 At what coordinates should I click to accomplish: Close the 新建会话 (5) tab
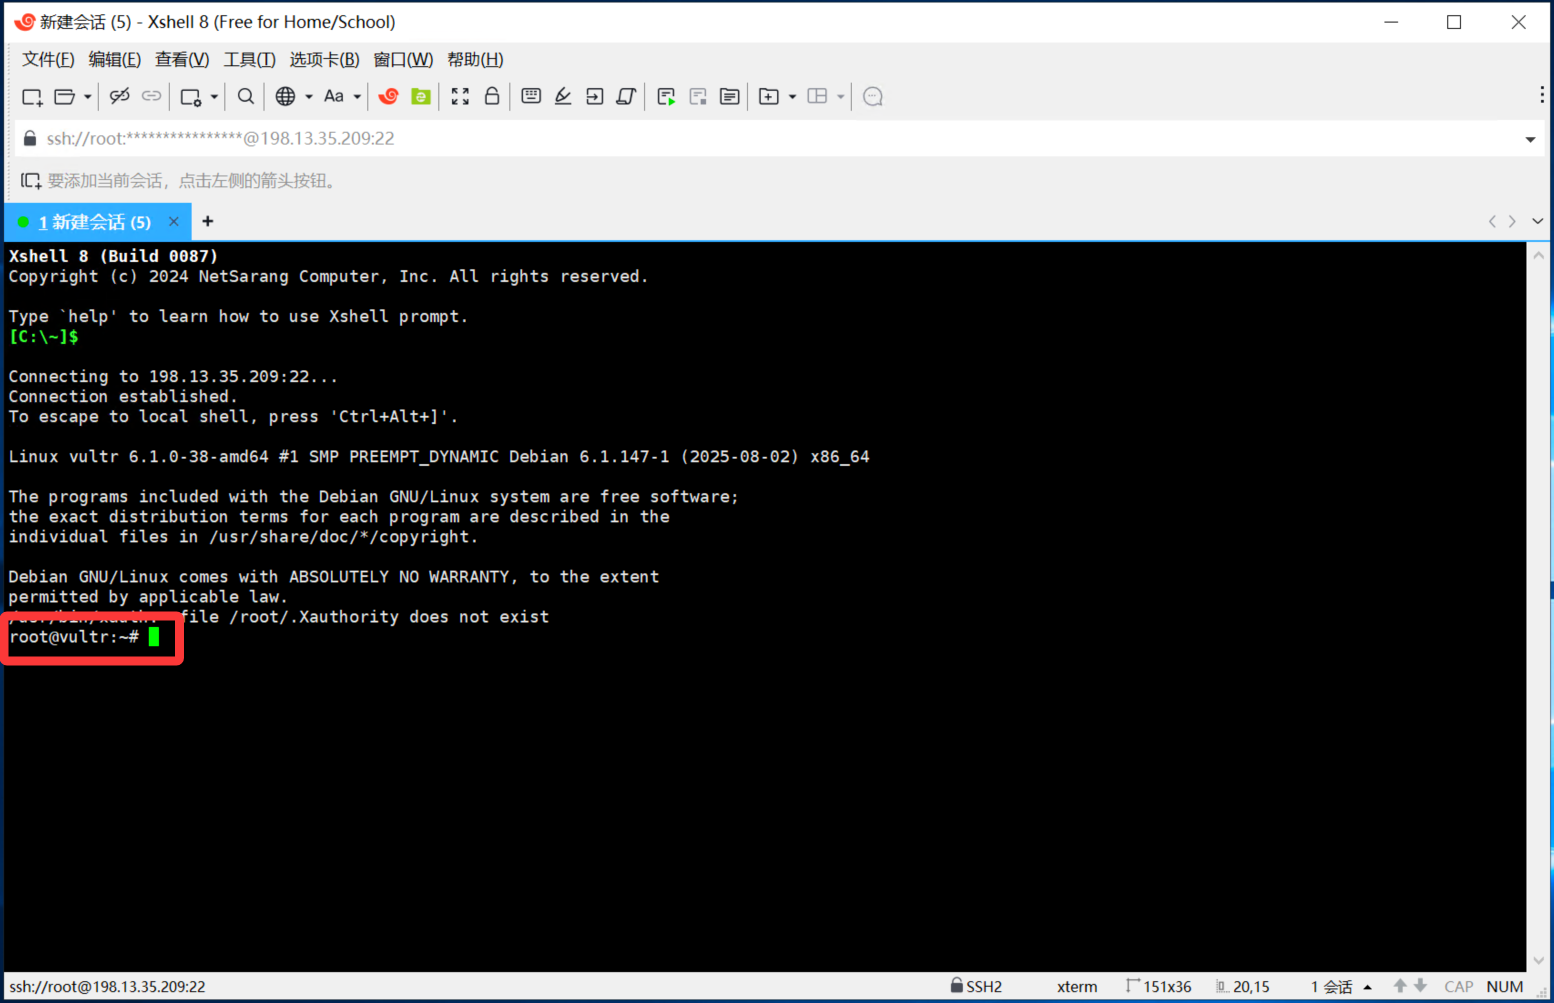point(173,222)
